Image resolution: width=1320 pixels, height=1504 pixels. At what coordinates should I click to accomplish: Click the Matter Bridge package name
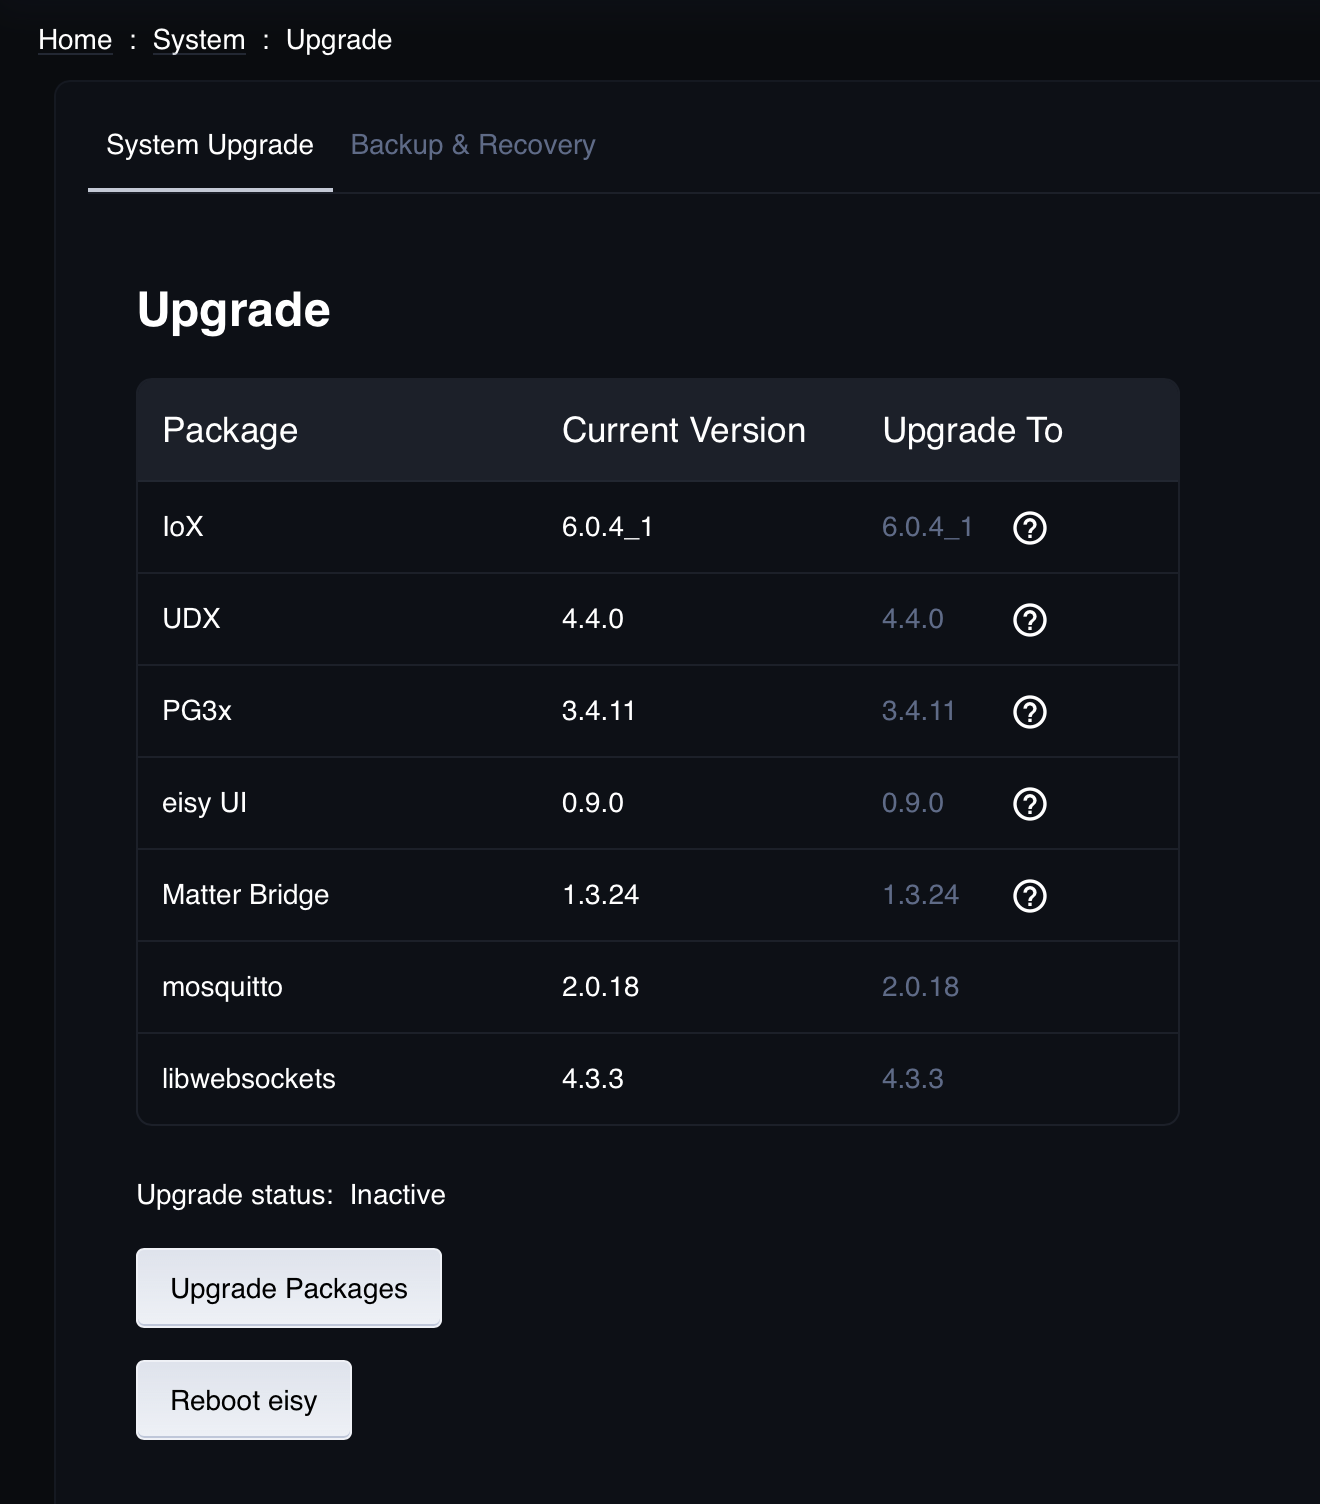(x=245, y=895)
